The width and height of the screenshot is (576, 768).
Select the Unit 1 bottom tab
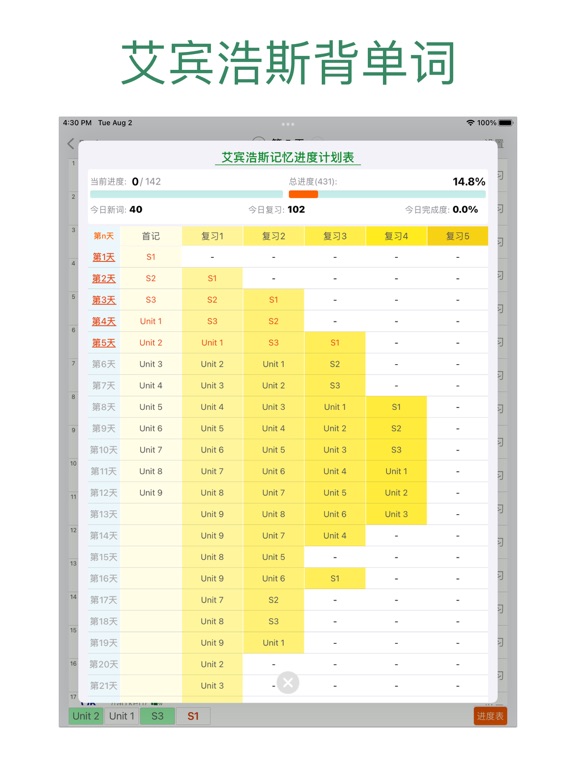[x=121, y=716]
